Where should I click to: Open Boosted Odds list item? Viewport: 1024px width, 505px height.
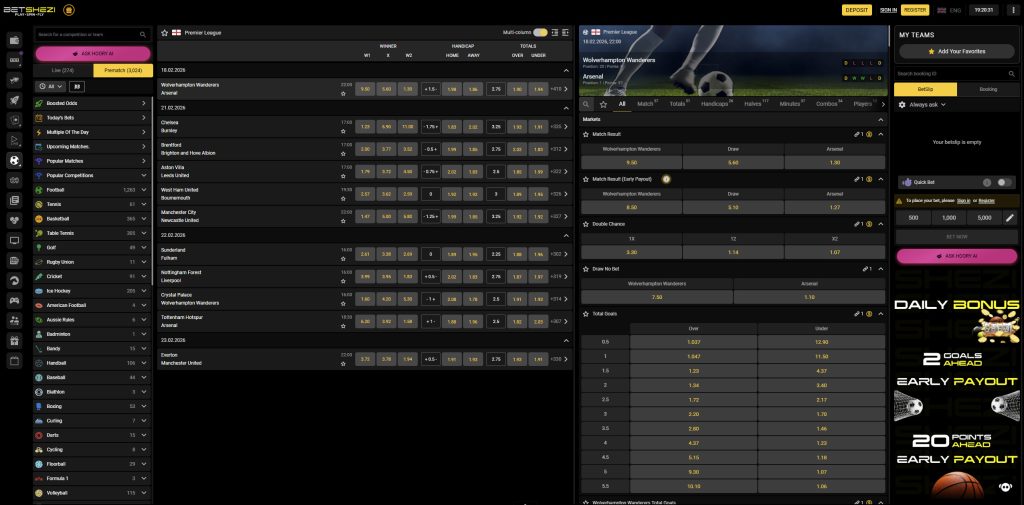pos(92,103)
